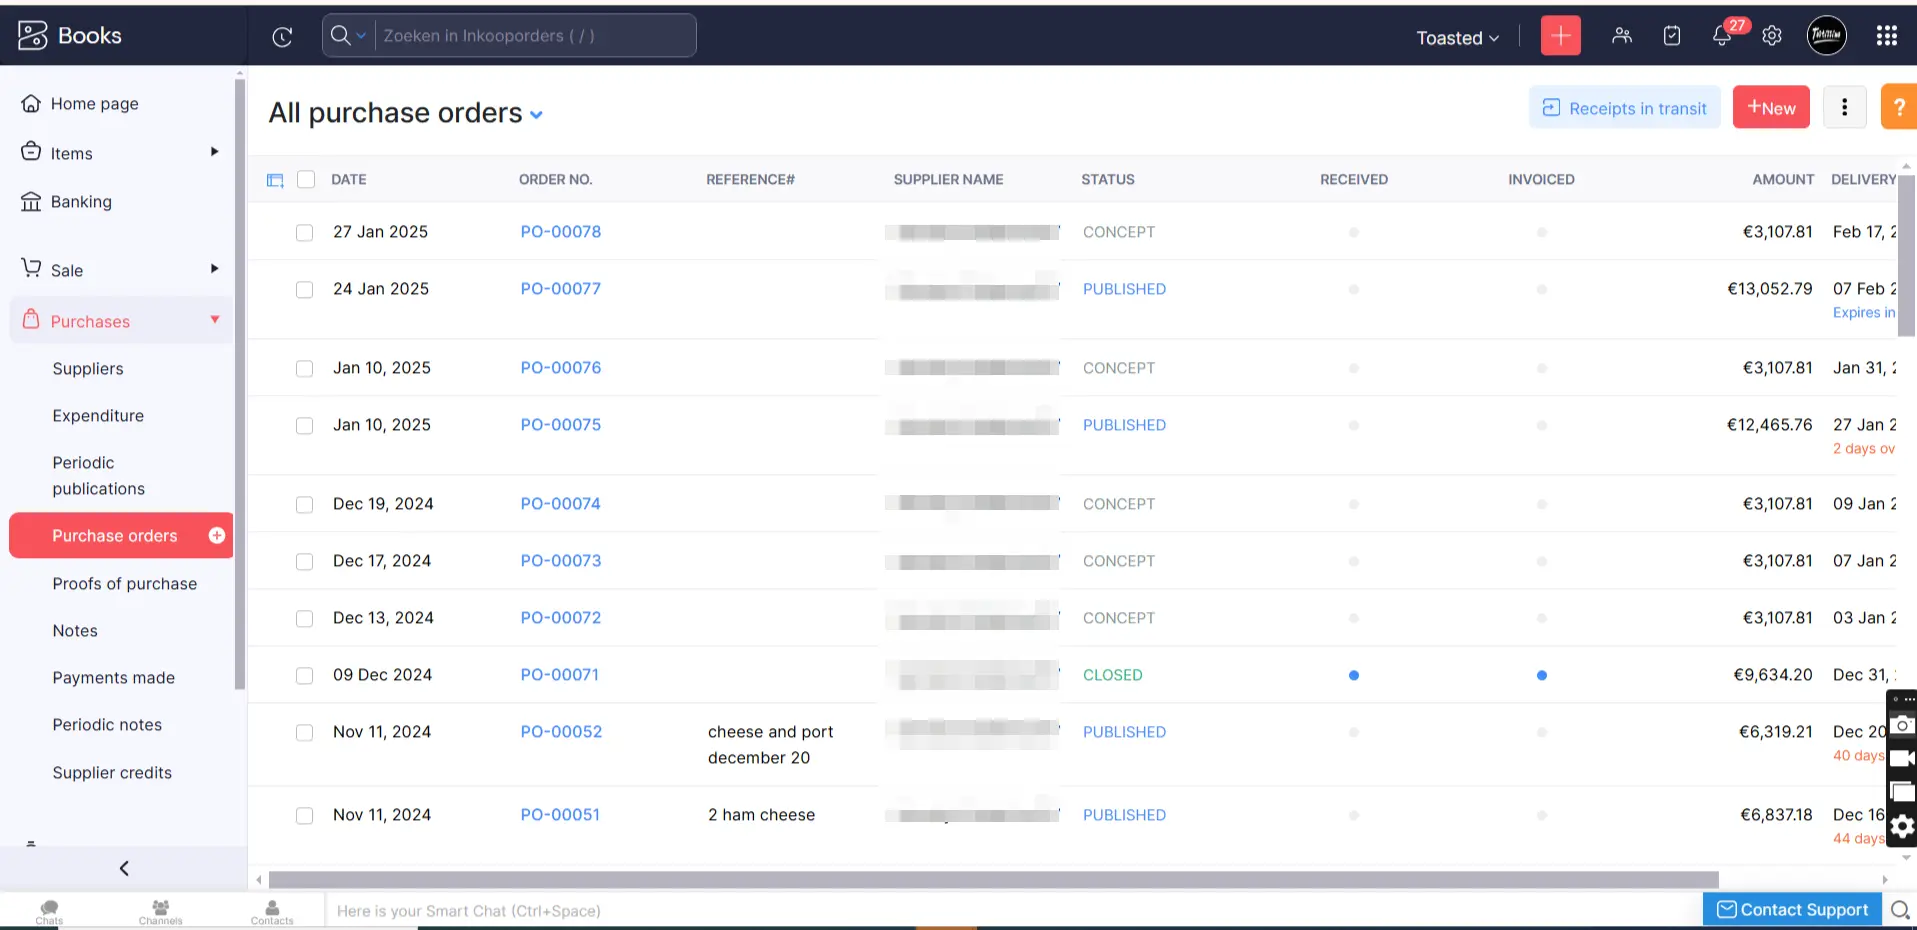Refresh the purchase orders list

(281, 36)
